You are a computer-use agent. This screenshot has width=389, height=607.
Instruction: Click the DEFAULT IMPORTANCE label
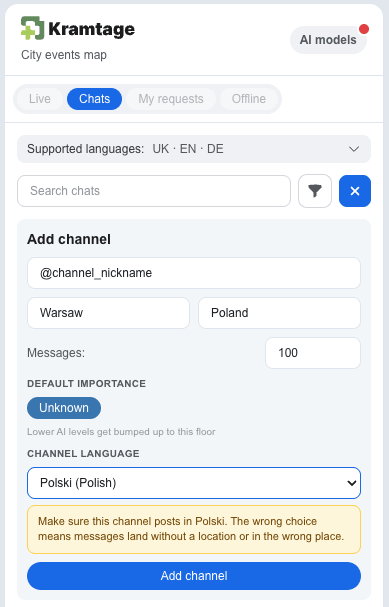[x=87, y=384]
